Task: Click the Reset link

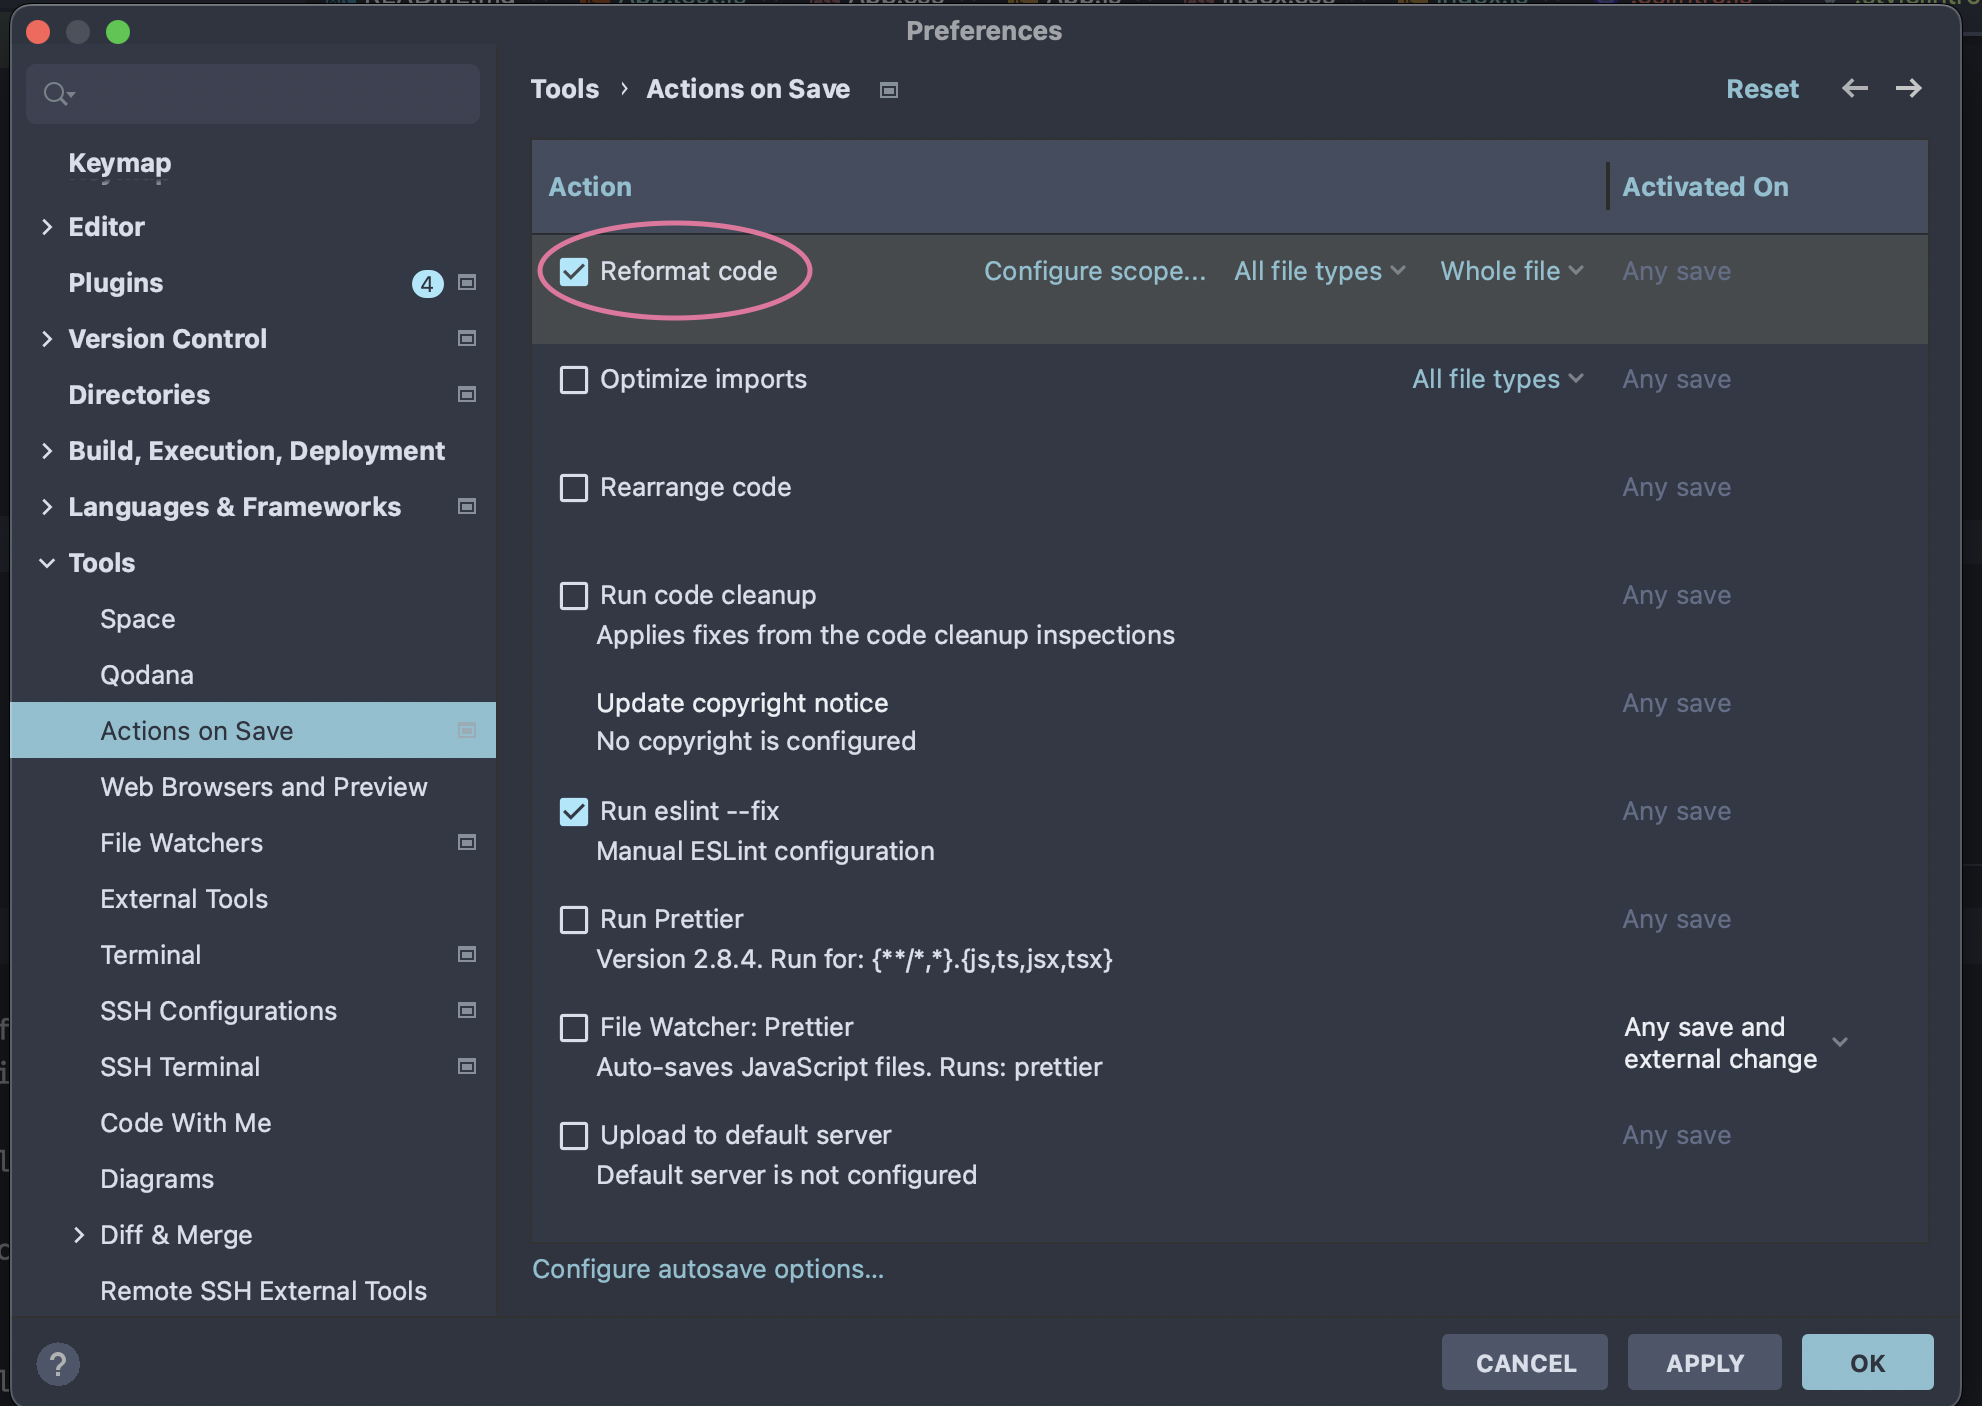Action: pos(1761,89)
